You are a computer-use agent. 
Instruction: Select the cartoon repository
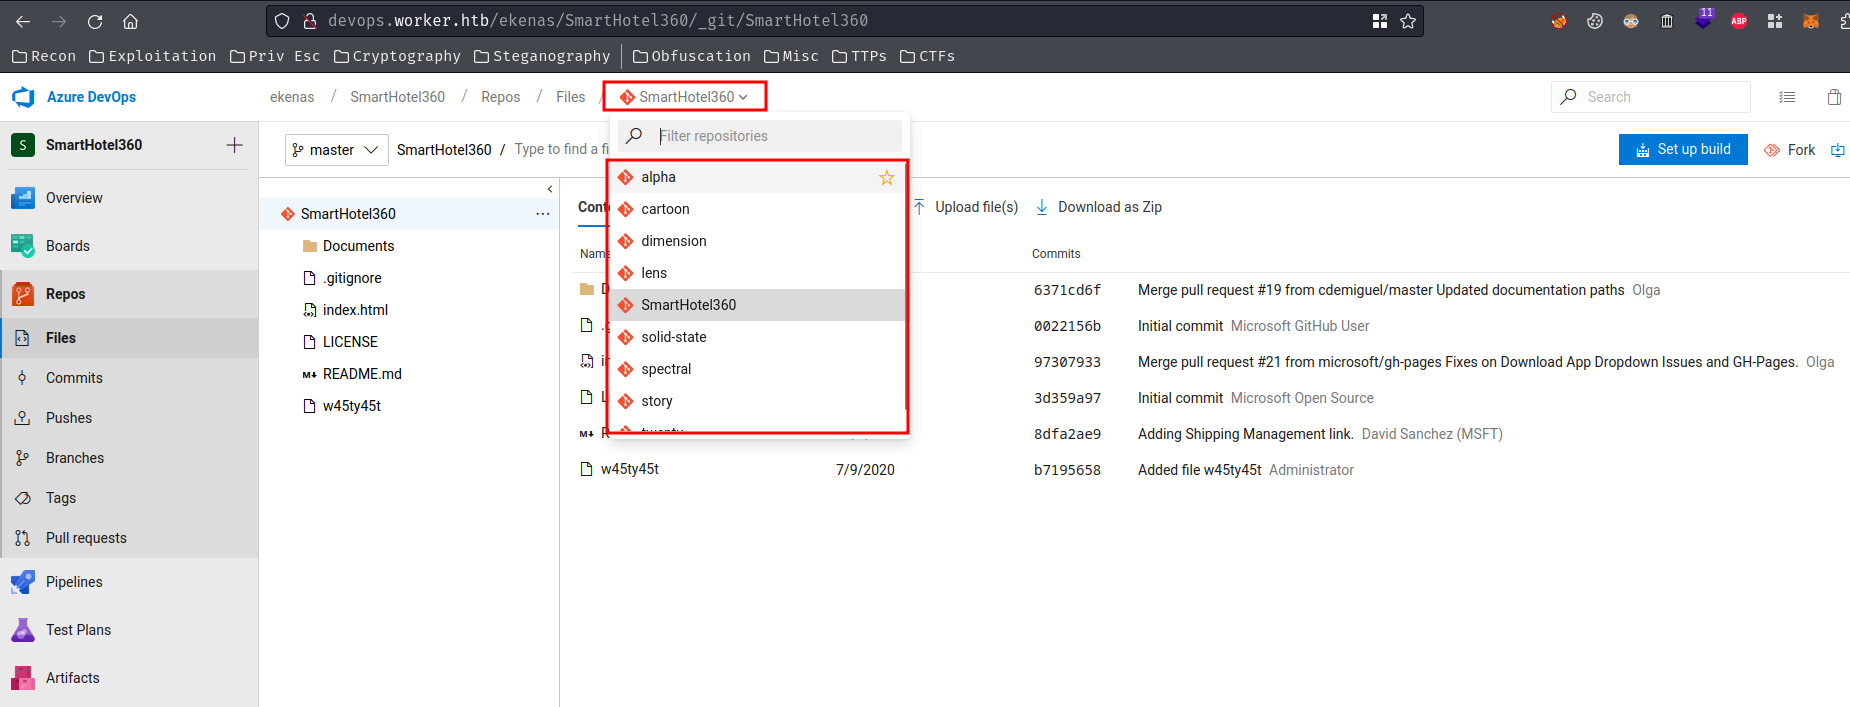click(757, 209)
